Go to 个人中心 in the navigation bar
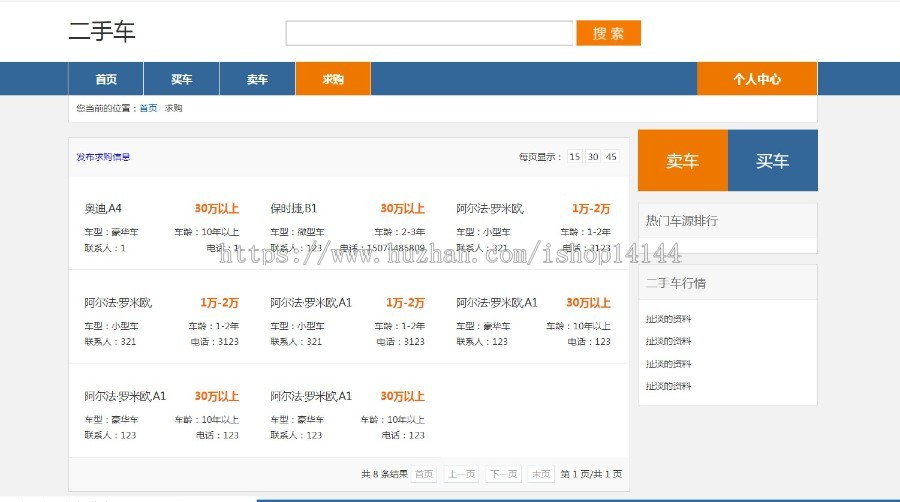The width and height of the screenshot is (900, 502). tap(757, 79)
